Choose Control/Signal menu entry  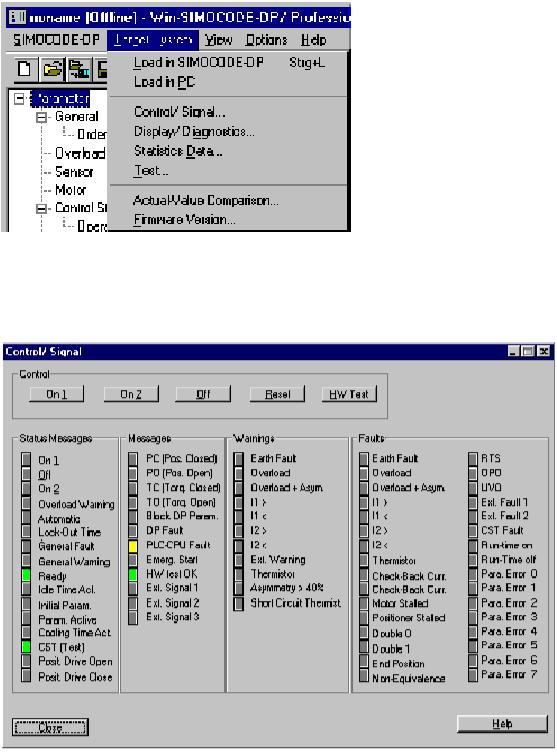click(228, 112)
